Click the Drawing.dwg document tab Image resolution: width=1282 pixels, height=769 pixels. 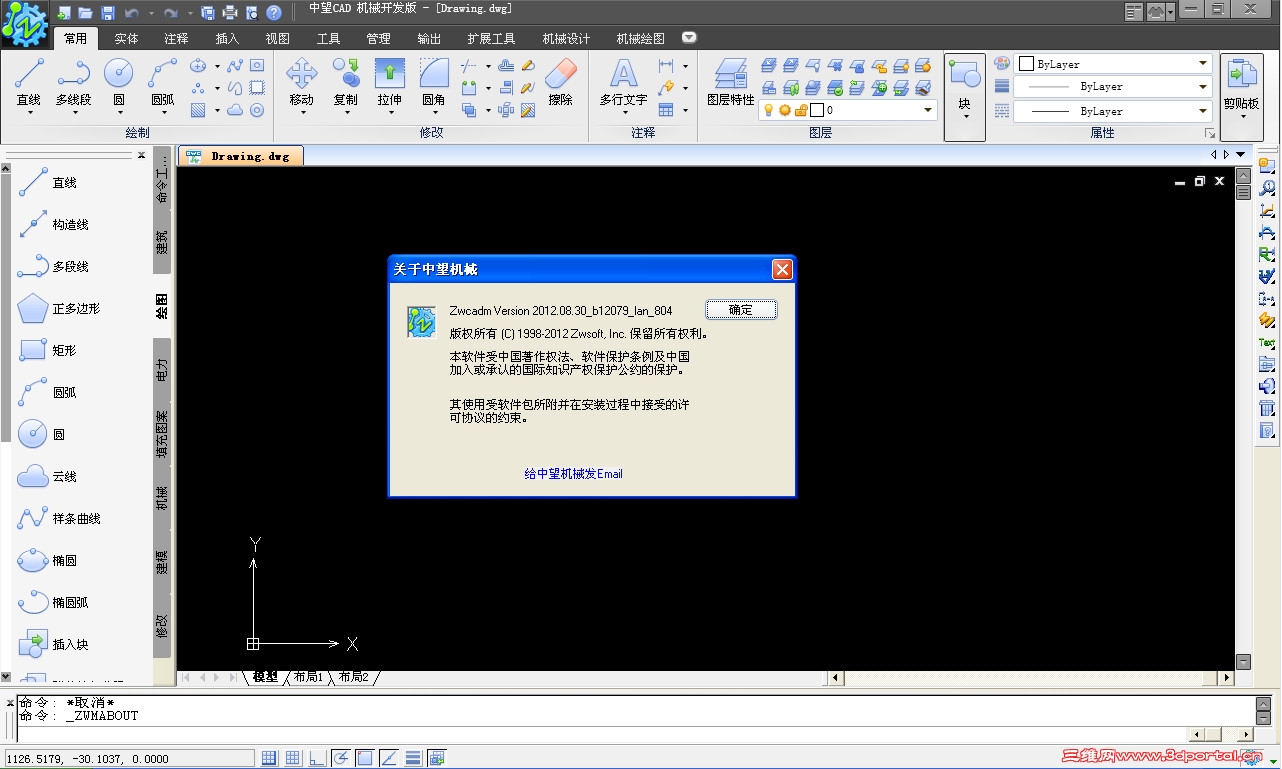tap(240, 156)
